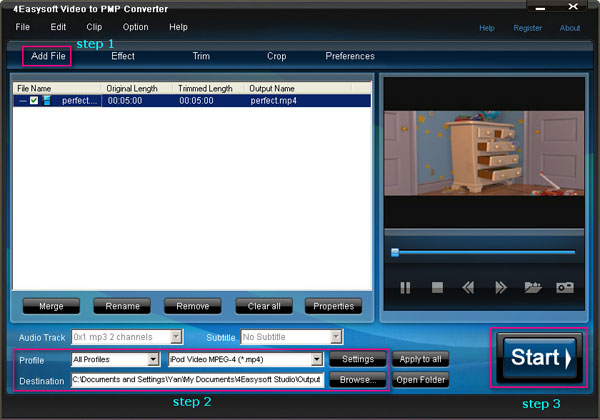
Task: Click the blue Help link
Action: (487, 28)
